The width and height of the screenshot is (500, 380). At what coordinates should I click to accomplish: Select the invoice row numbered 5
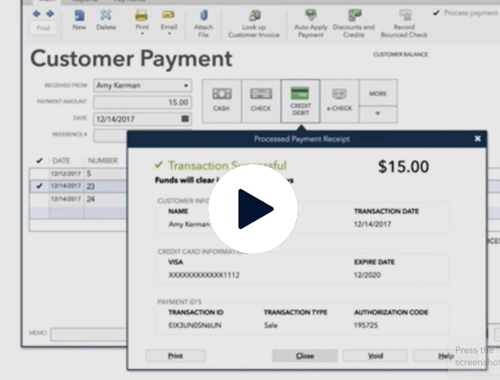pyautogui.click(x=78, y=174)
